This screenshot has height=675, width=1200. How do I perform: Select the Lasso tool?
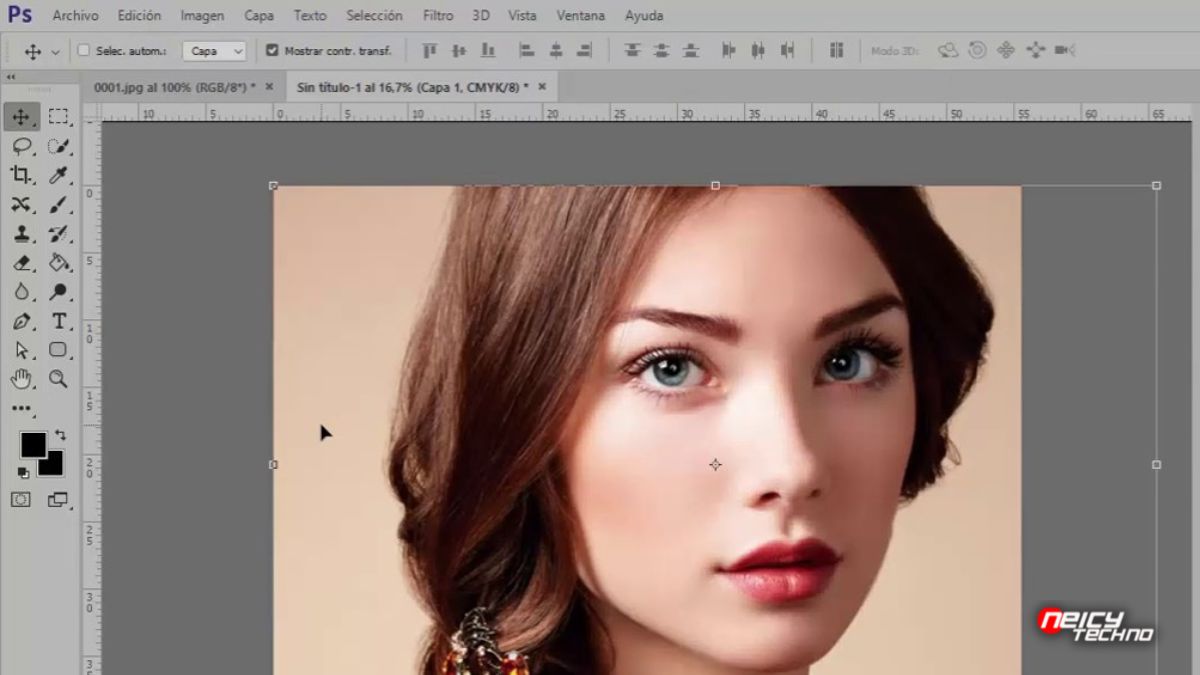21,147
